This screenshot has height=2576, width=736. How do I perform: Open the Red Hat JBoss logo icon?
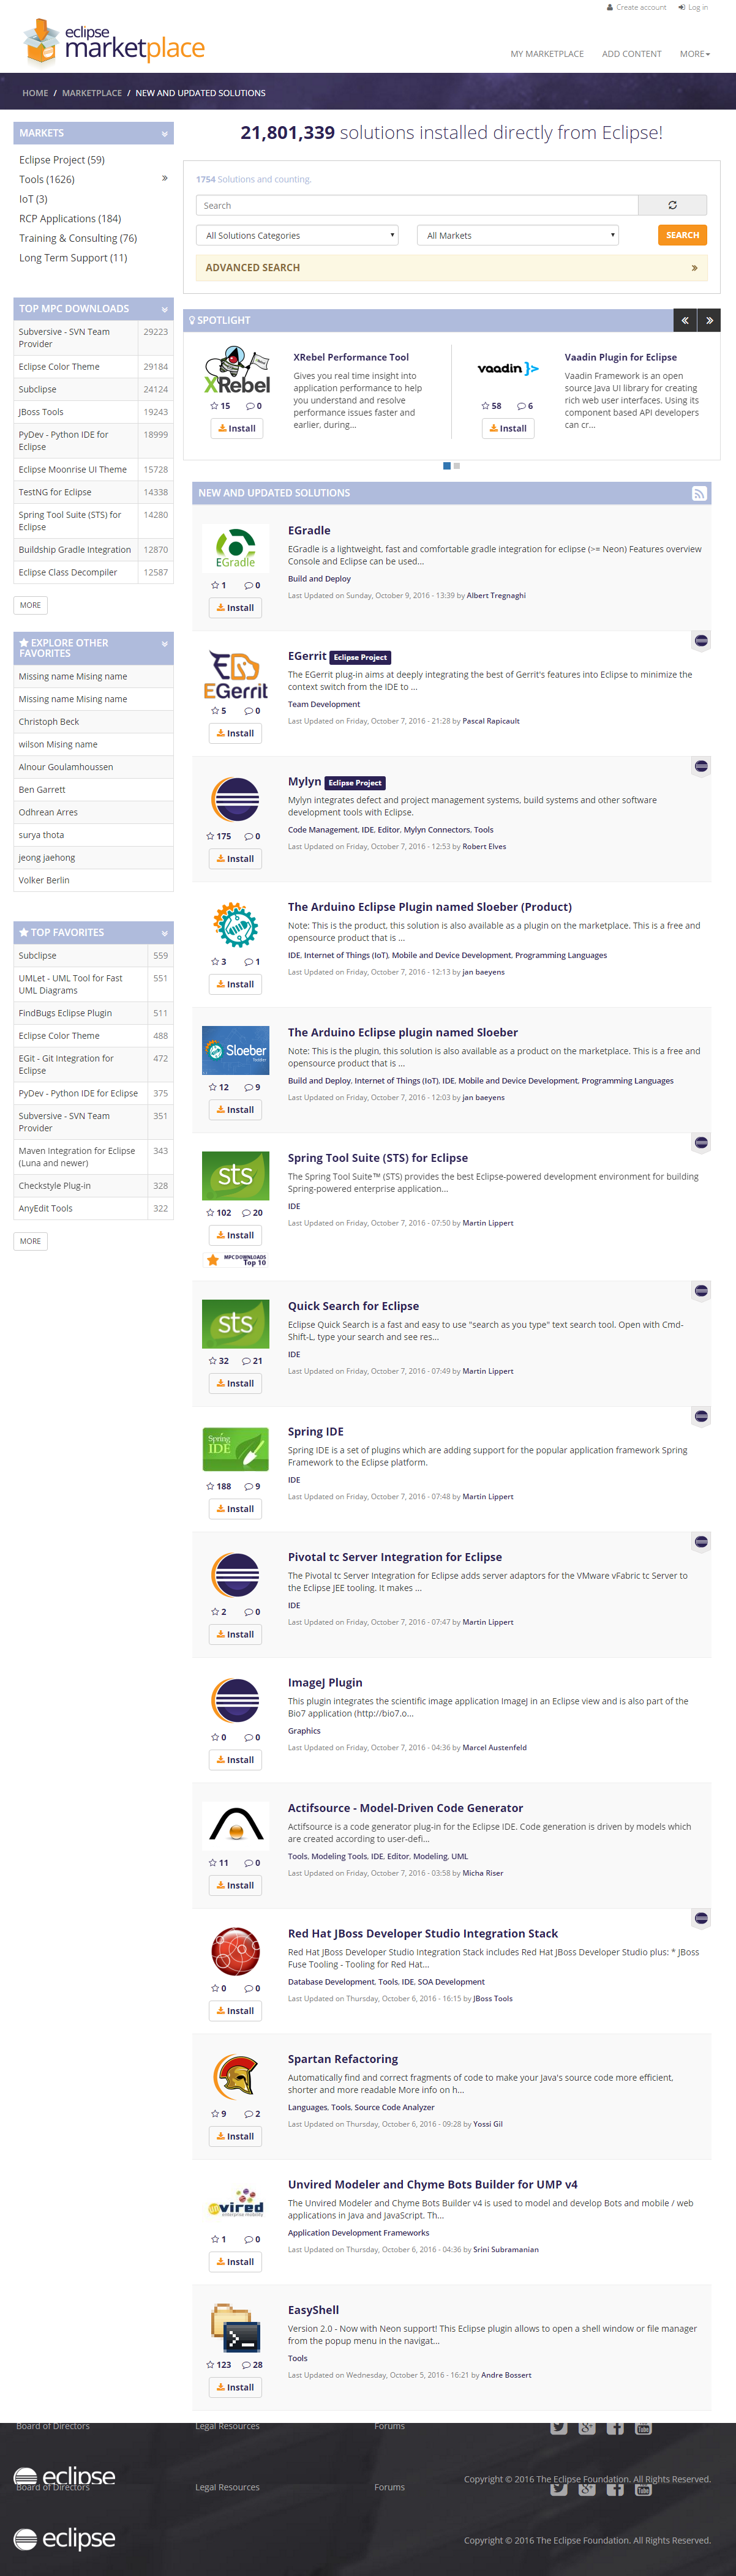coord(236,1951)
